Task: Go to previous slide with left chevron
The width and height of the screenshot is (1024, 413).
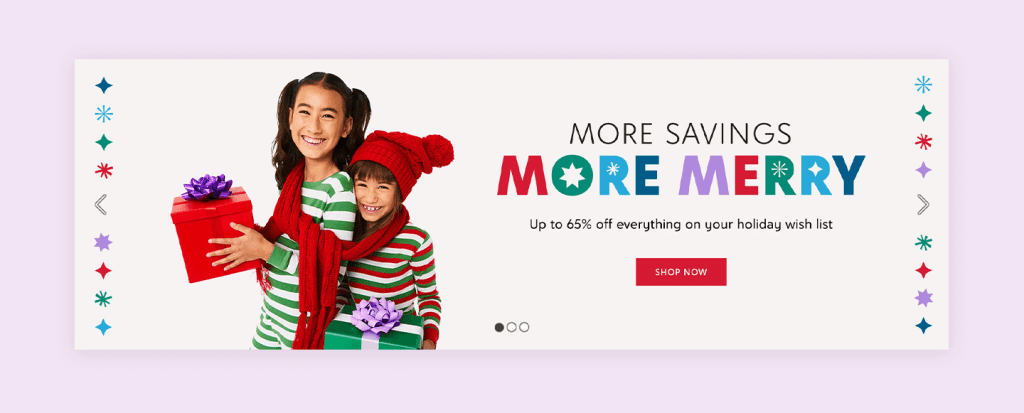Action: 101,205
